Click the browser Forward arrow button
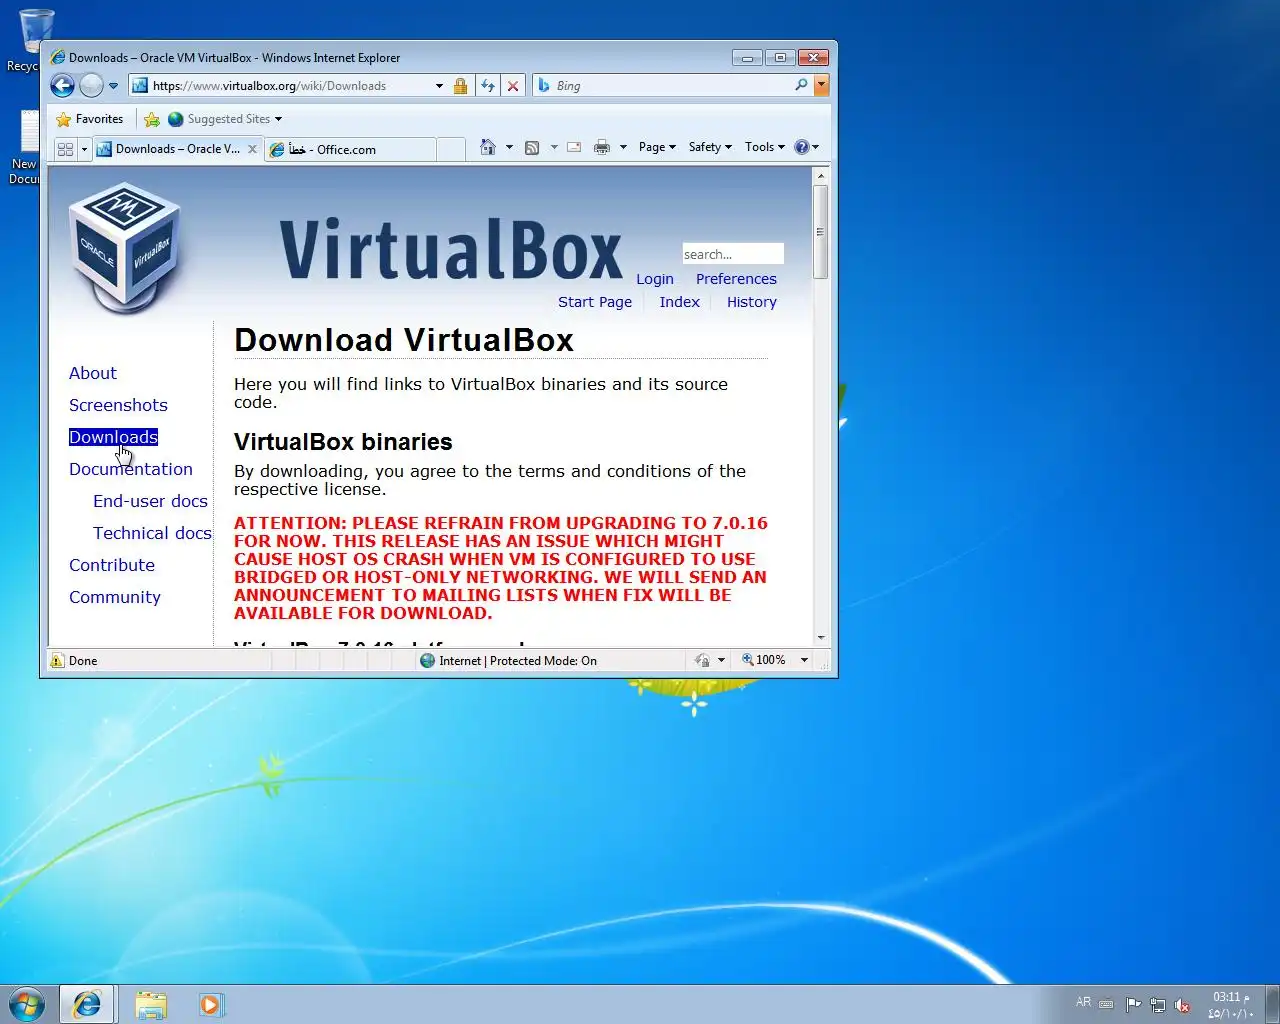This screenshot has height=1024, width=1280. tap(91, 86)
